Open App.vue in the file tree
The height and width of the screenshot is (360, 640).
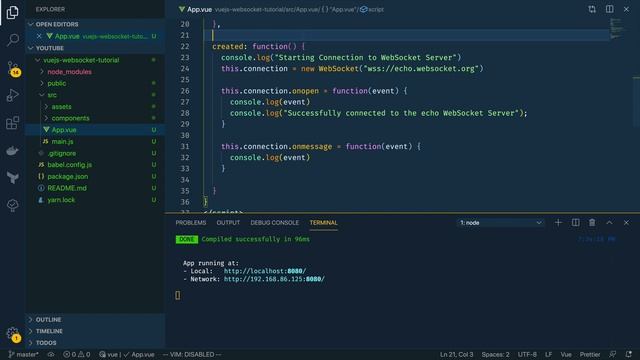(96, 130)
